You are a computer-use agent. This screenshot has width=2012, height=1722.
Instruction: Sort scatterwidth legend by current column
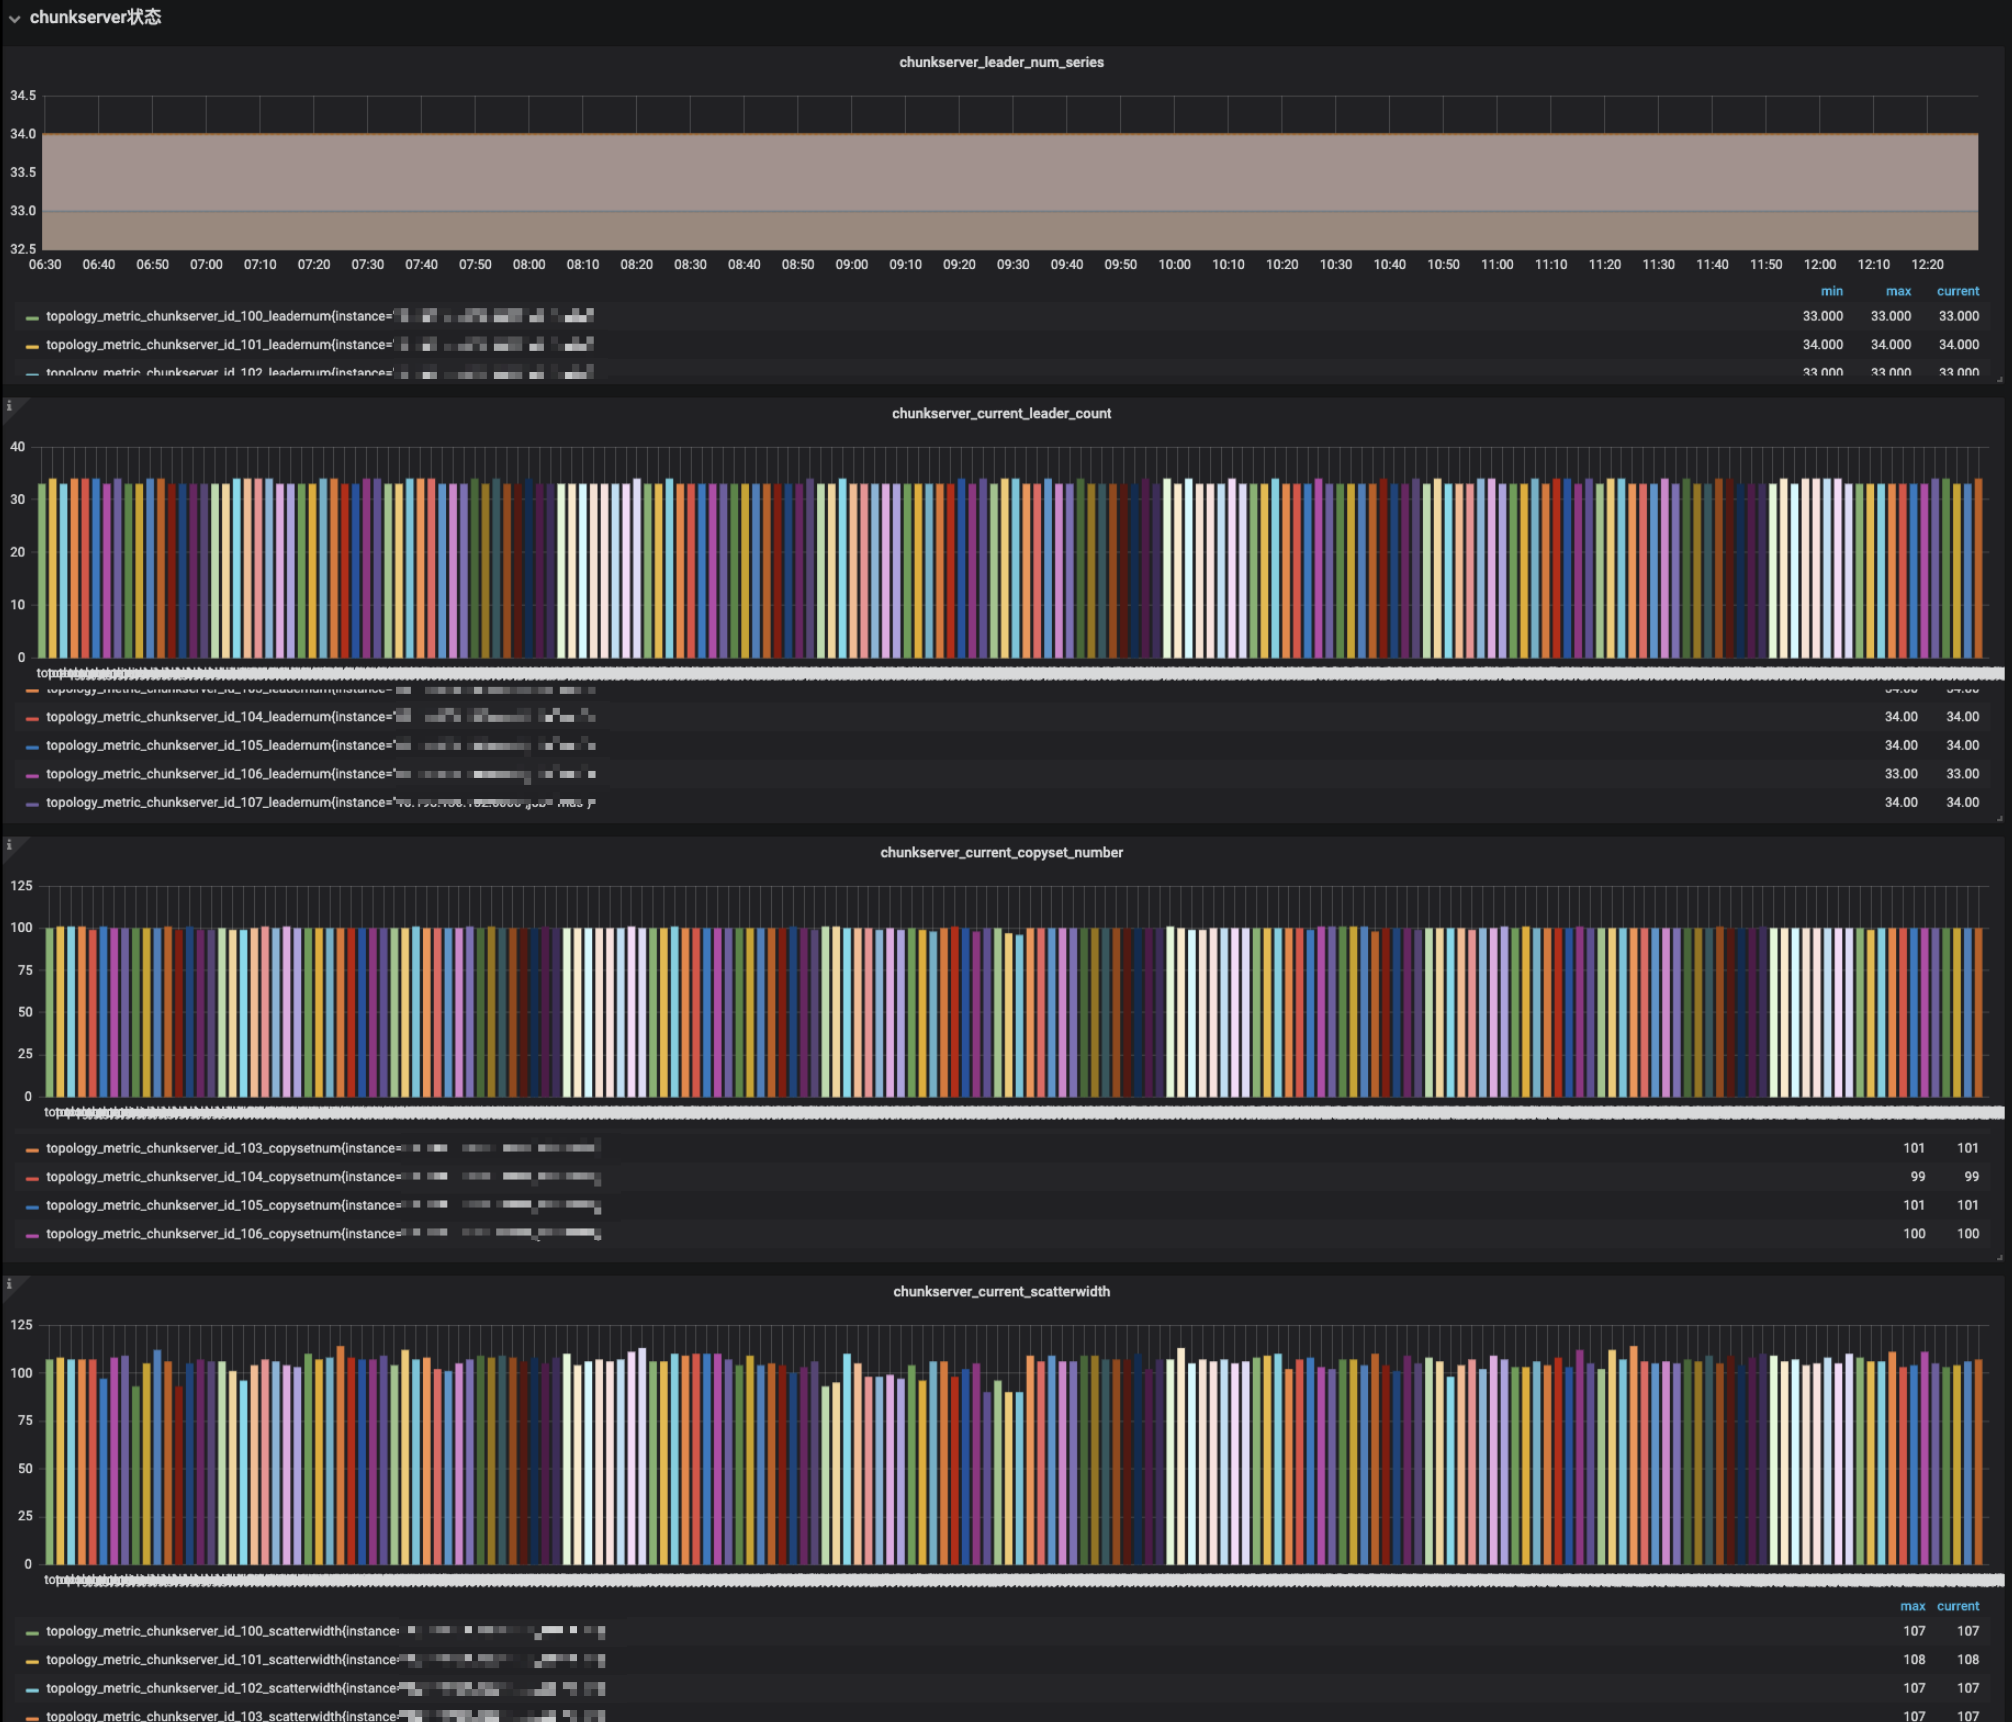click(1957, 1606)
